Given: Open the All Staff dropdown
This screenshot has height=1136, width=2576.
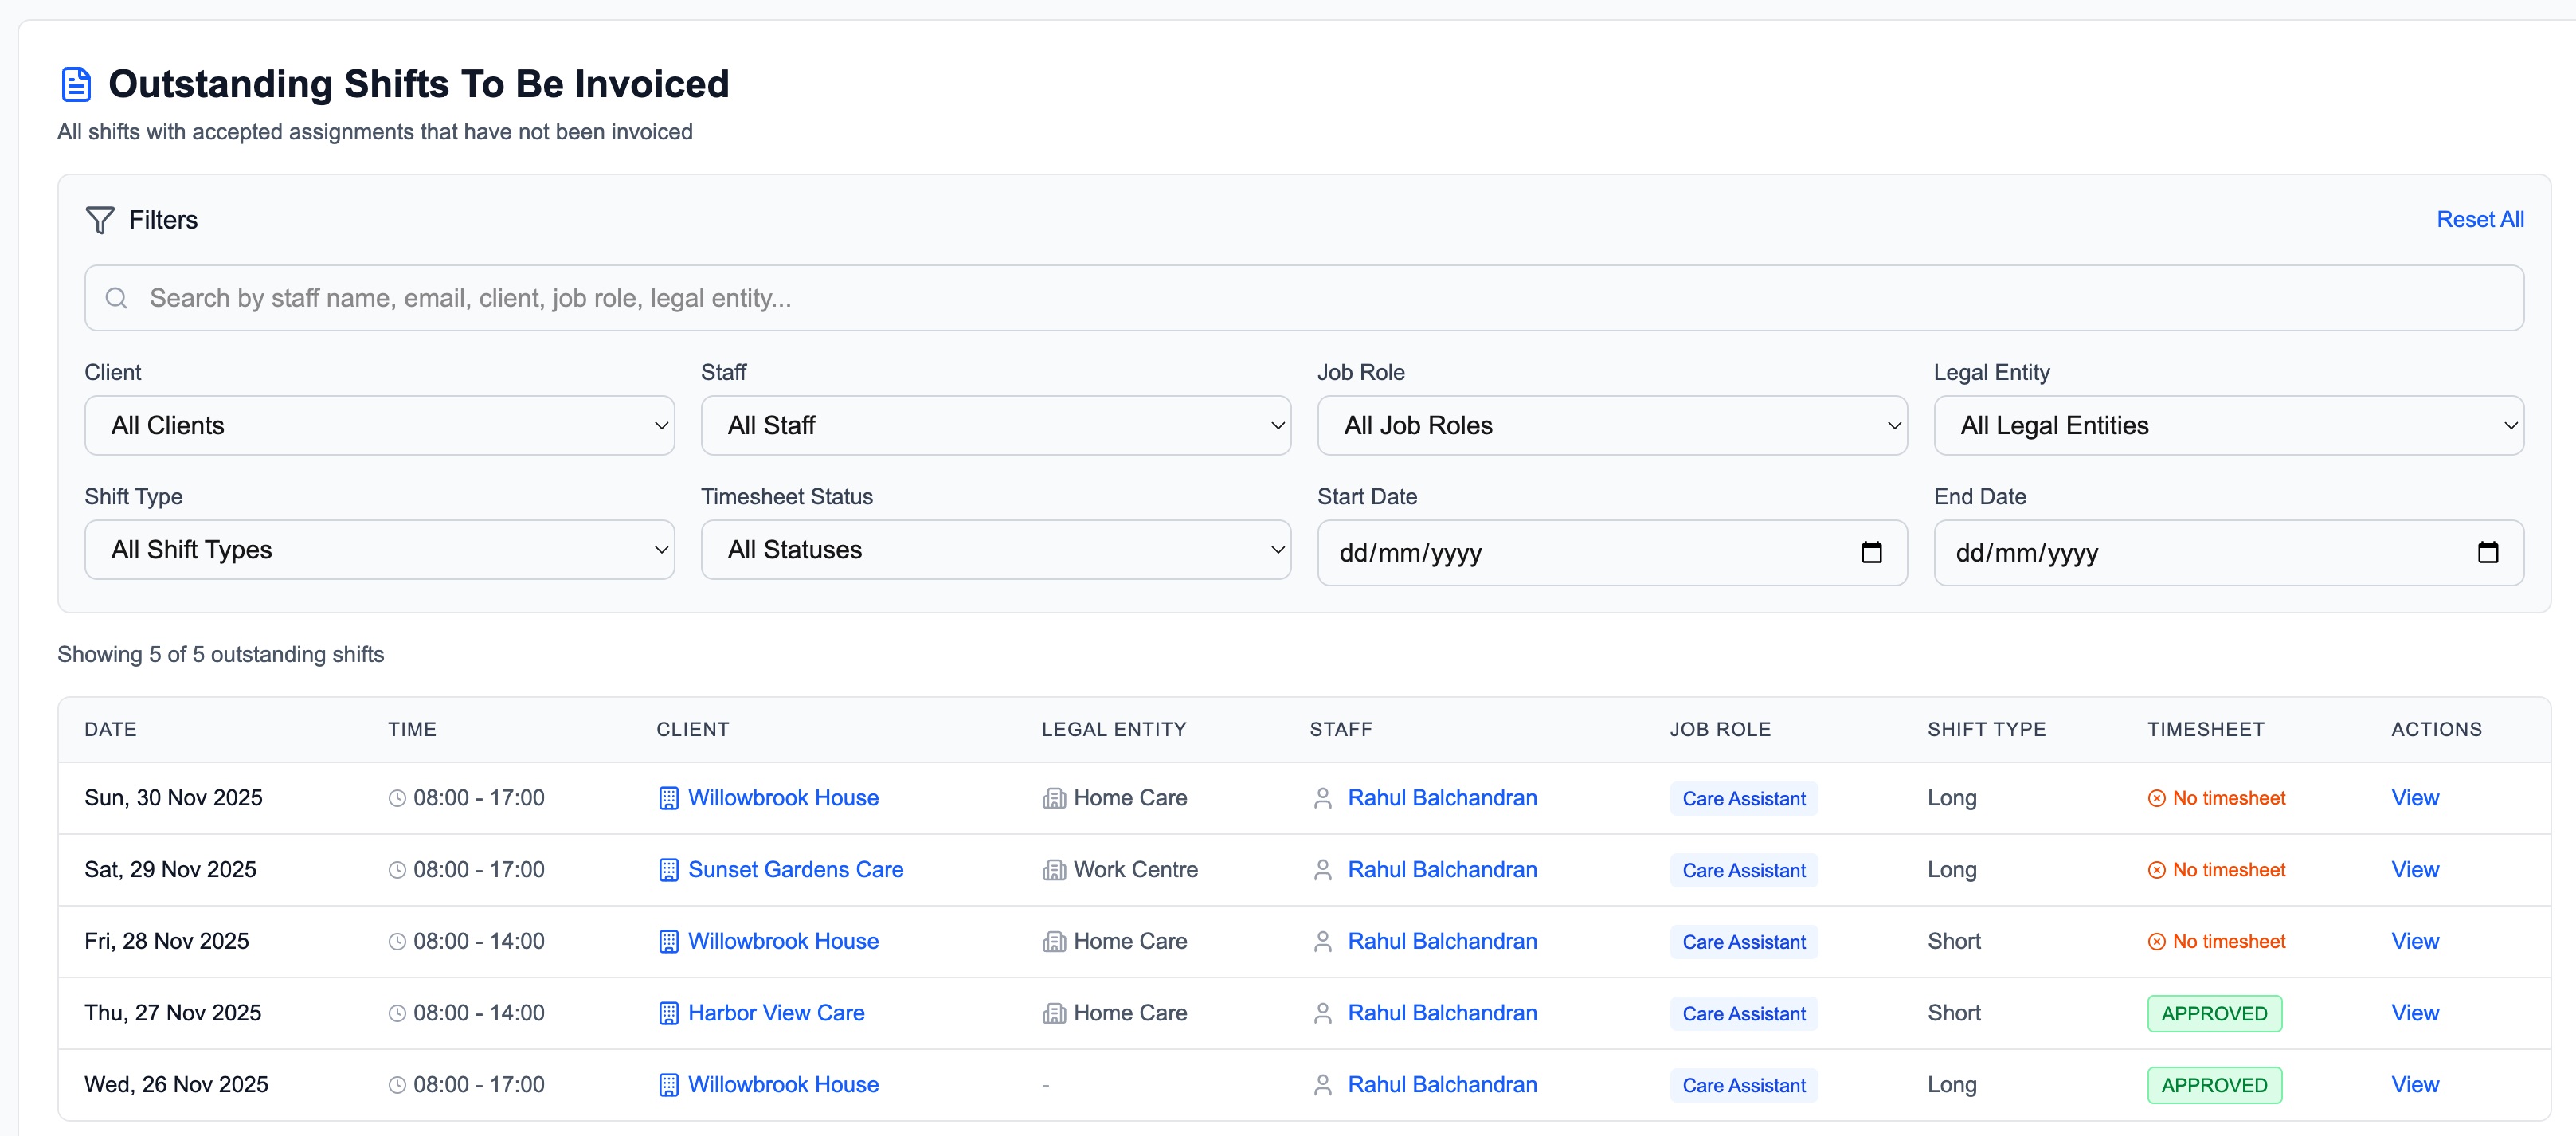Looking at the screenshot, I should pos(995,426).
